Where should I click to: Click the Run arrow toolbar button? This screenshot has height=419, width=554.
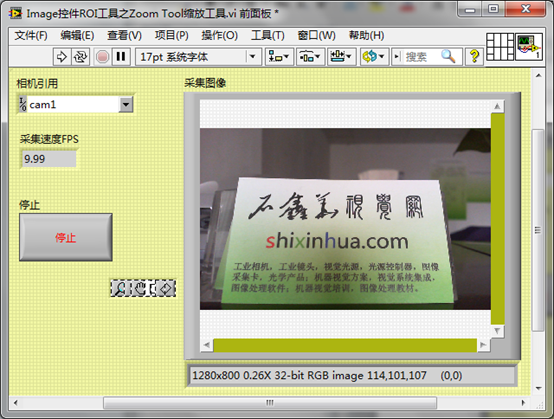(x=62, y=57)
